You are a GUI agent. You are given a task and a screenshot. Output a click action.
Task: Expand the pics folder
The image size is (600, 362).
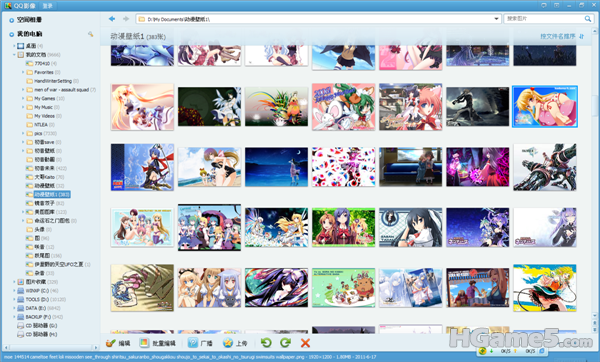(23, 134)
